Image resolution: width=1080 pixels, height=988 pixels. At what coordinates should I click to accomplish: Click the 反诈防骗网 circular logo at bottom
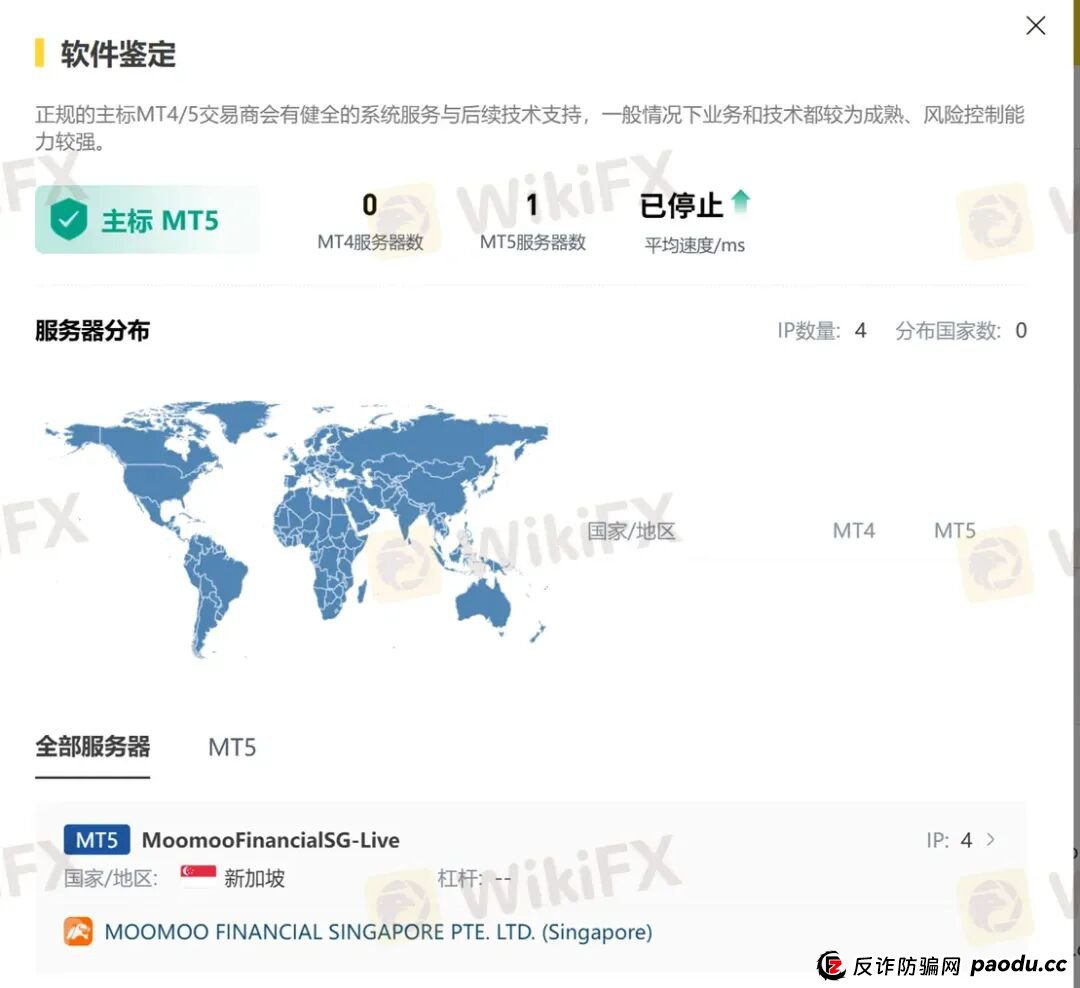pos(833,967)
